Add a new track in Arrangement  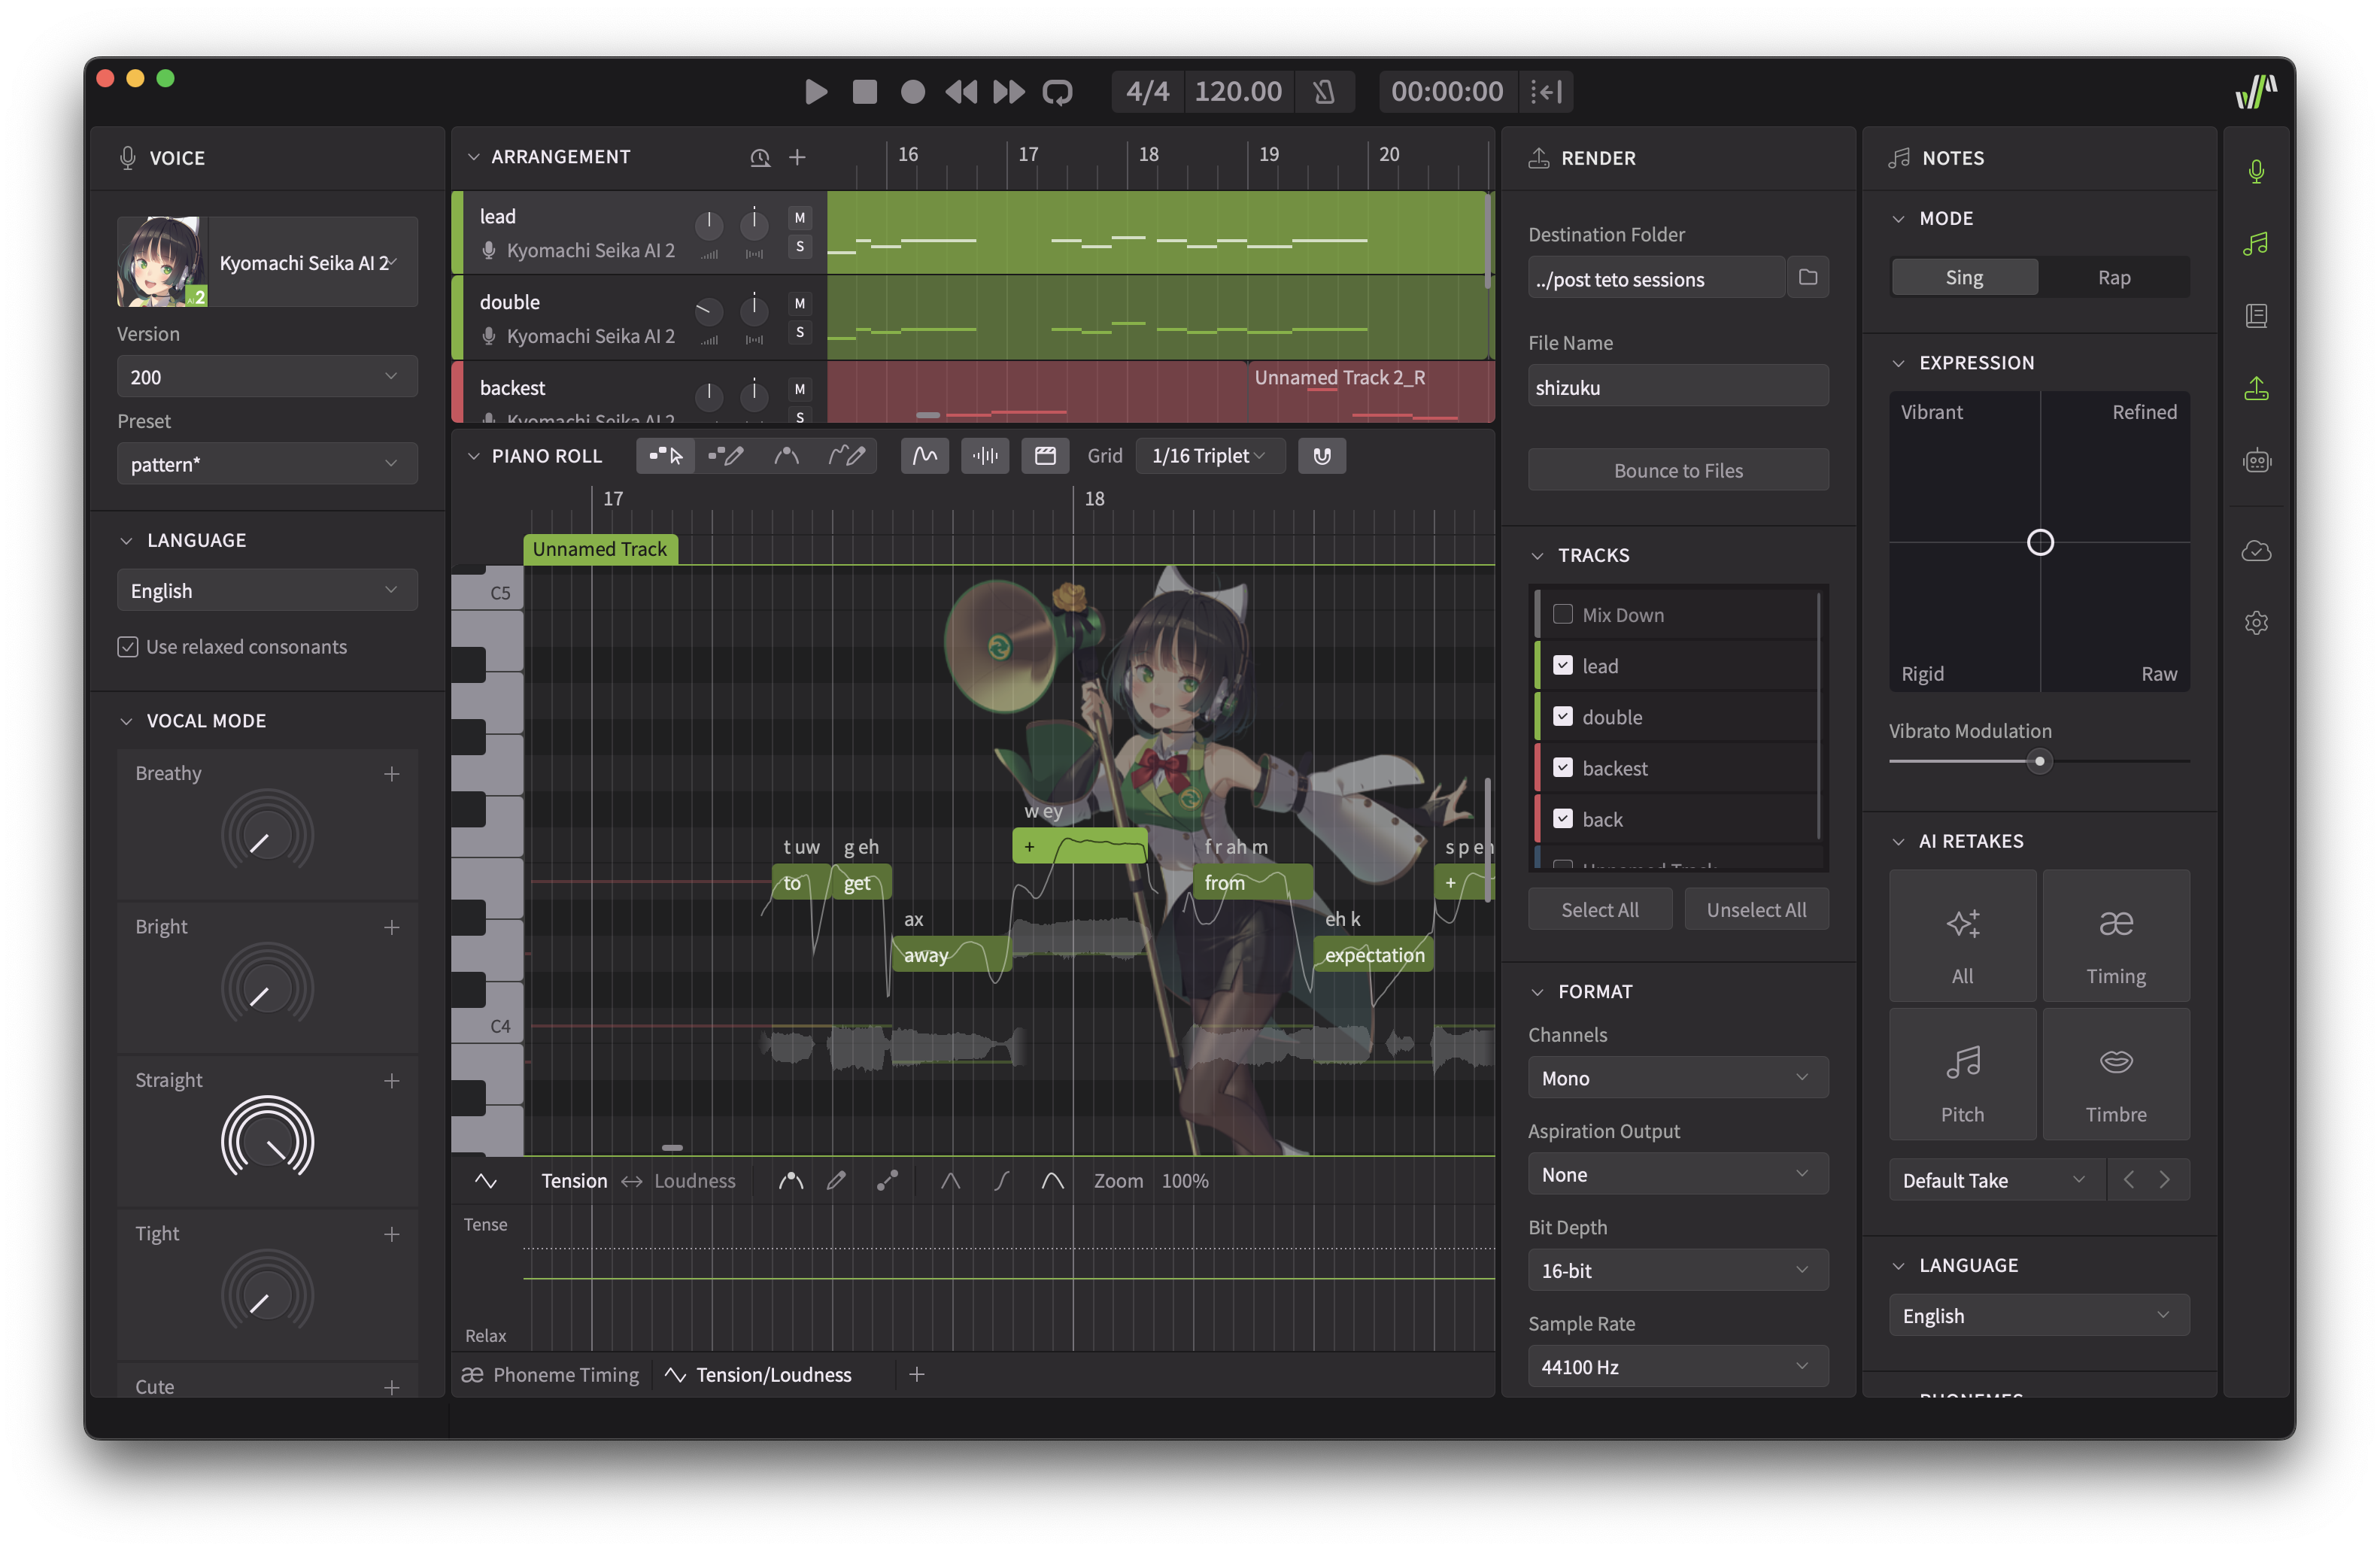[x=797, y=157]
